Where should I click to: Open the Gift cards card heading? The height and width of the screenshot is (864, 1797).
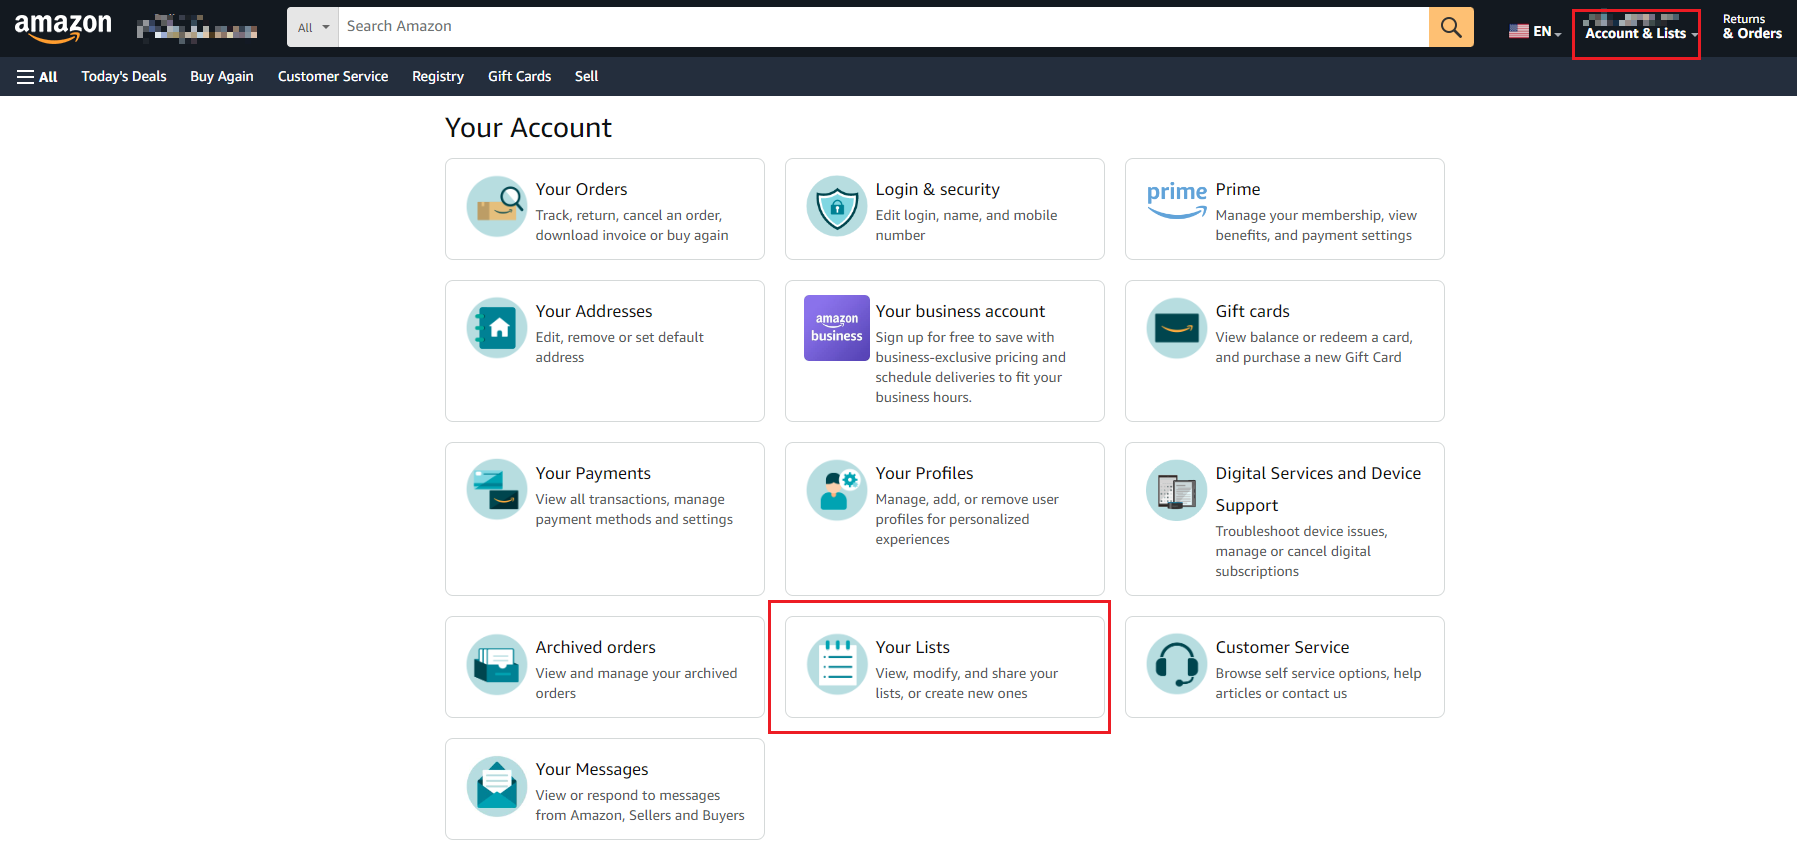point(1253,311)
